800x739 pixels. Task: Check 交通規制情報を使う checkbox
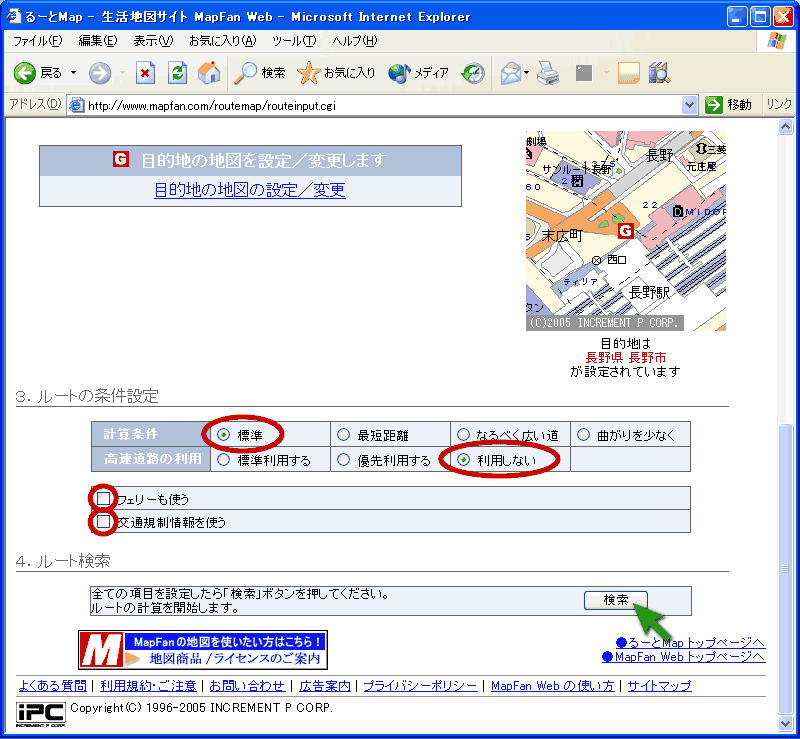coord(104,522)
